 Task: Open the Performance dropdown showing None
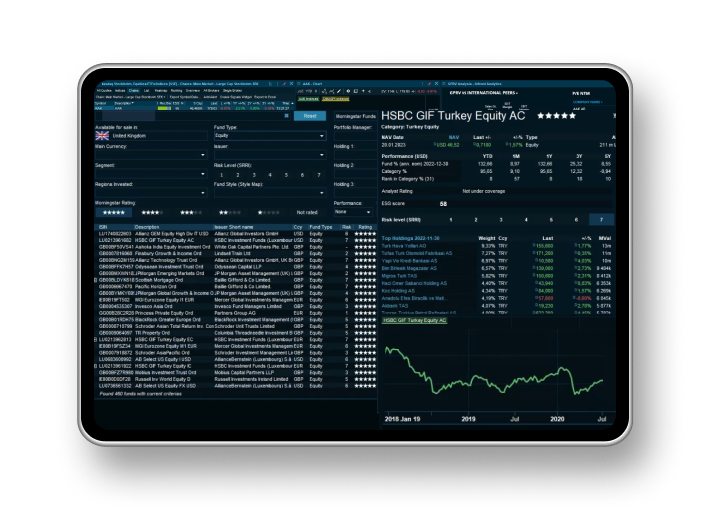click(x=352, y=212)
